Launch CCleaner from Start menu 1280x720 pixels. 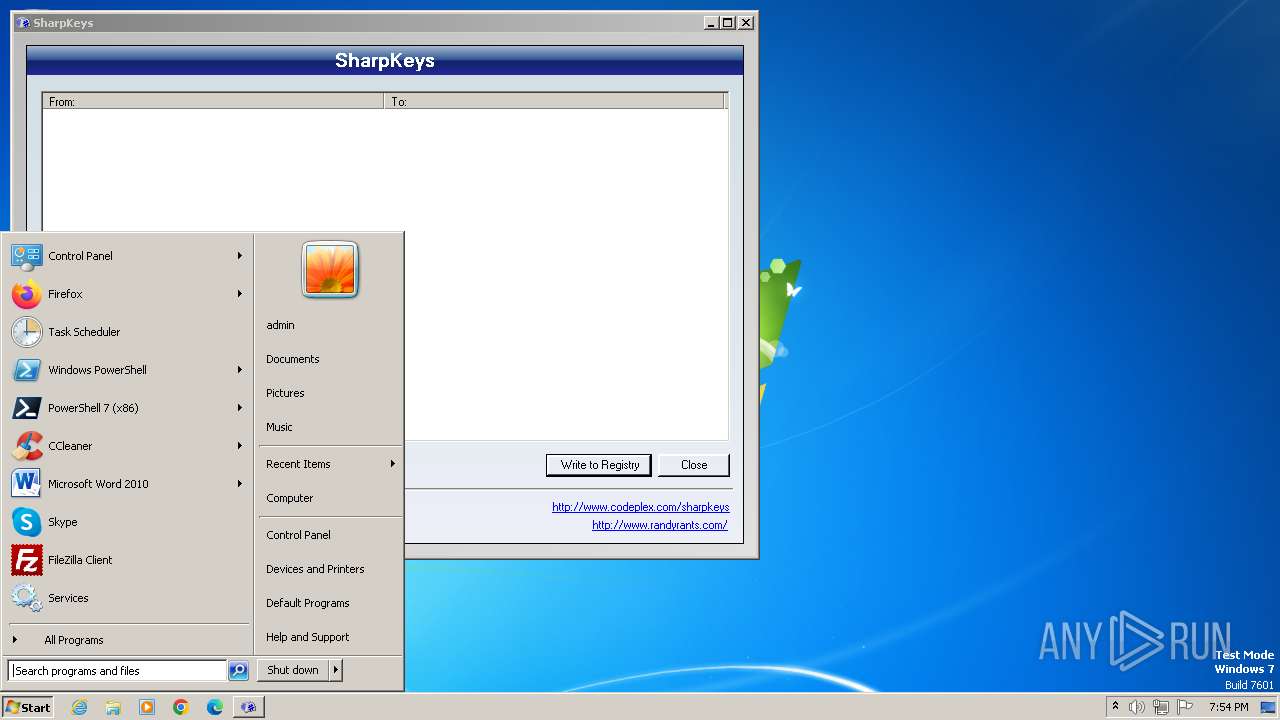tap(128, 446)
